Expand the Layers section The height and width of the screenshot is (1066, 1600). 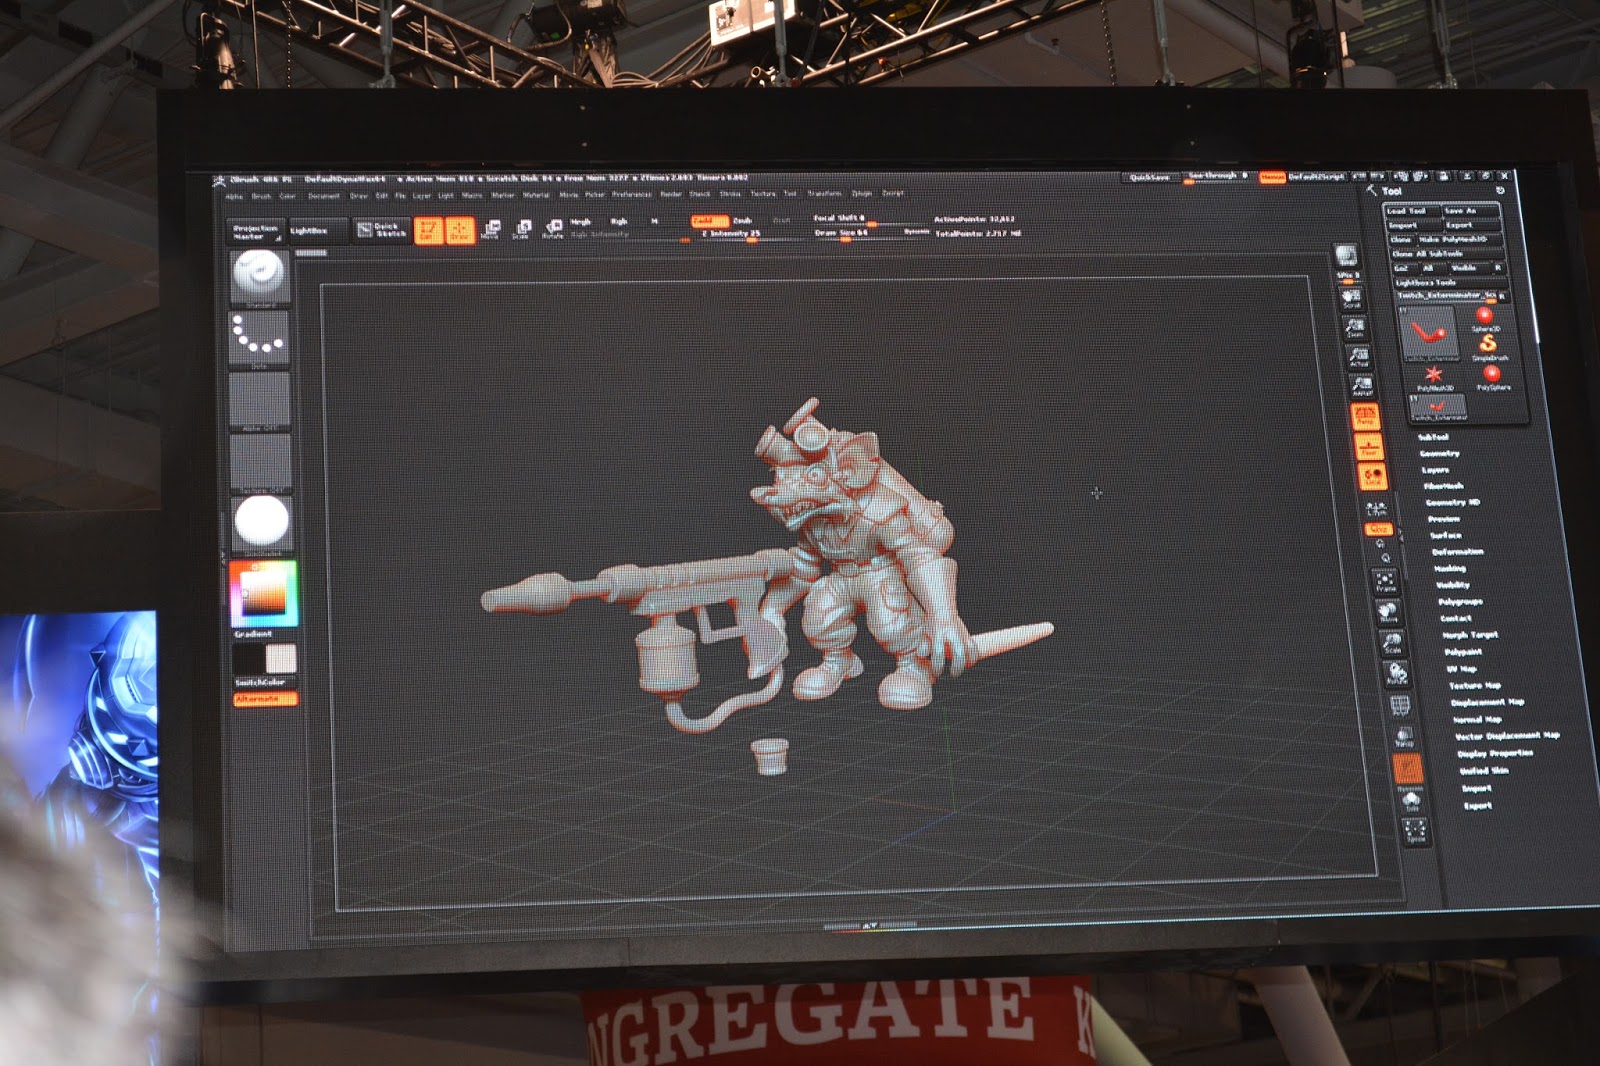1436,469
